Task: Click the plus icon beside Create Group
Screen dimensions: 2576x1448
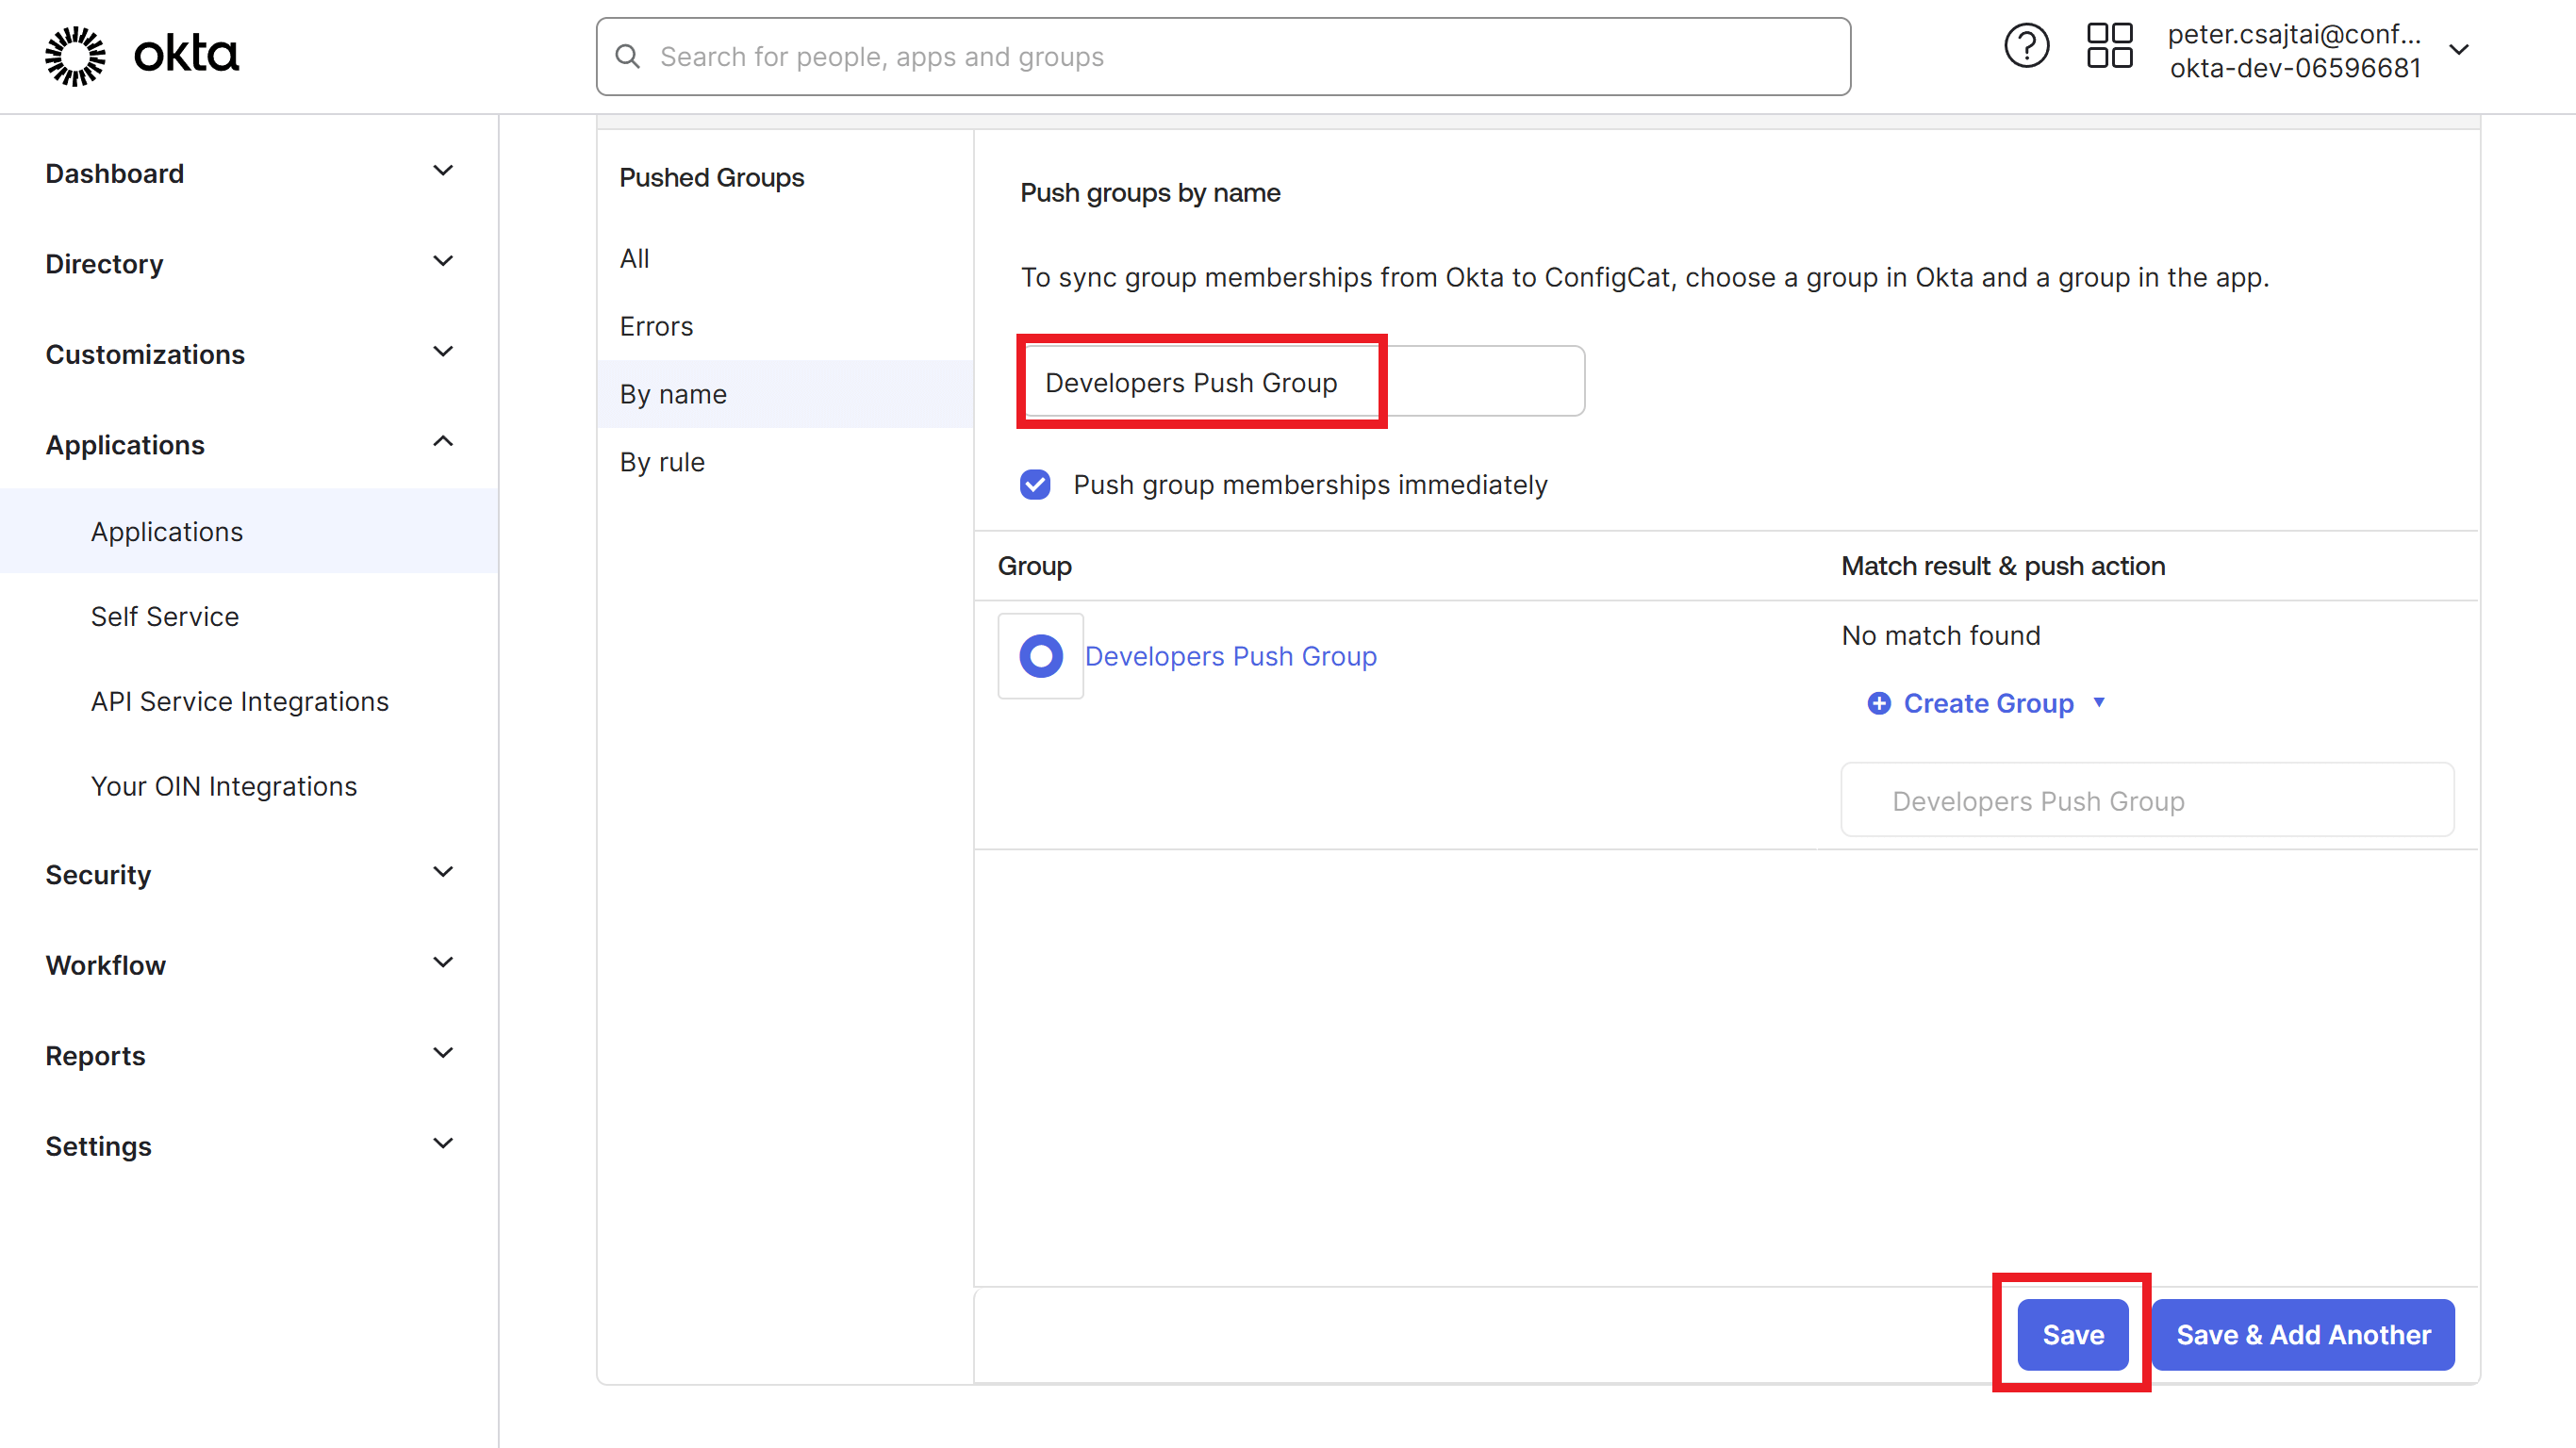Action: [x=1878, y=703]
